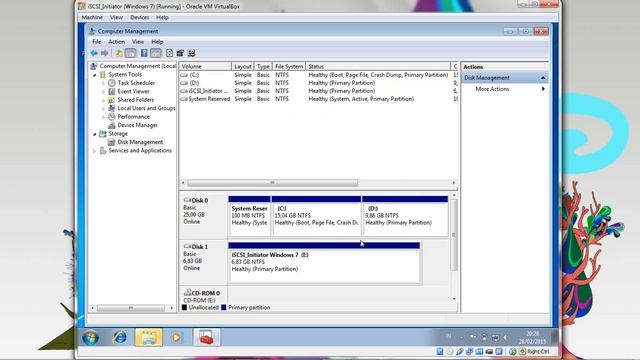Select the System Reserved volume row
The width and height of the screenshot is (640, 360).
point(319,99)
